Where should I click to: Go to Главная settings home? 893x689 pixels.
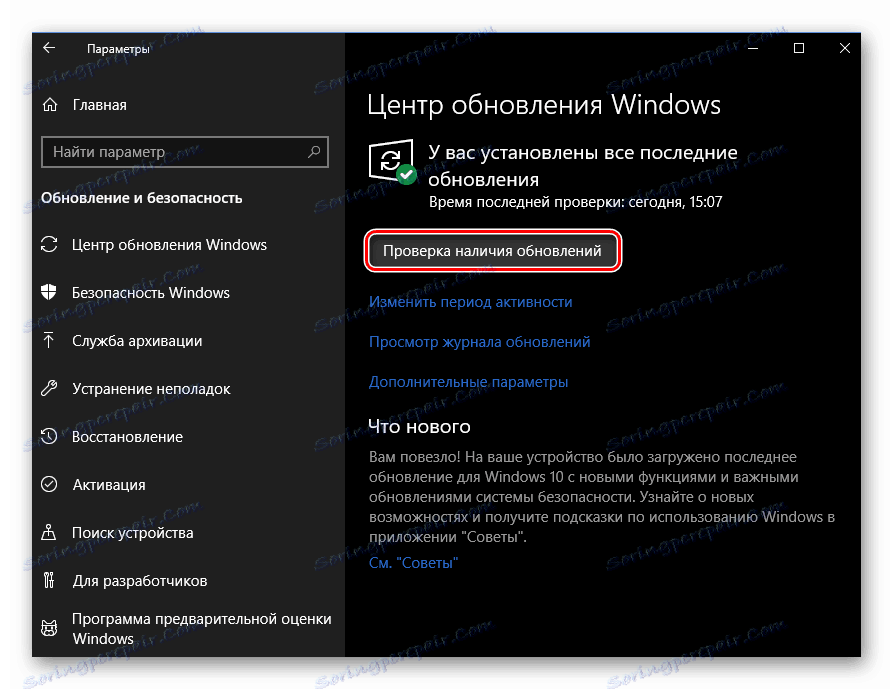click(100, 105)
